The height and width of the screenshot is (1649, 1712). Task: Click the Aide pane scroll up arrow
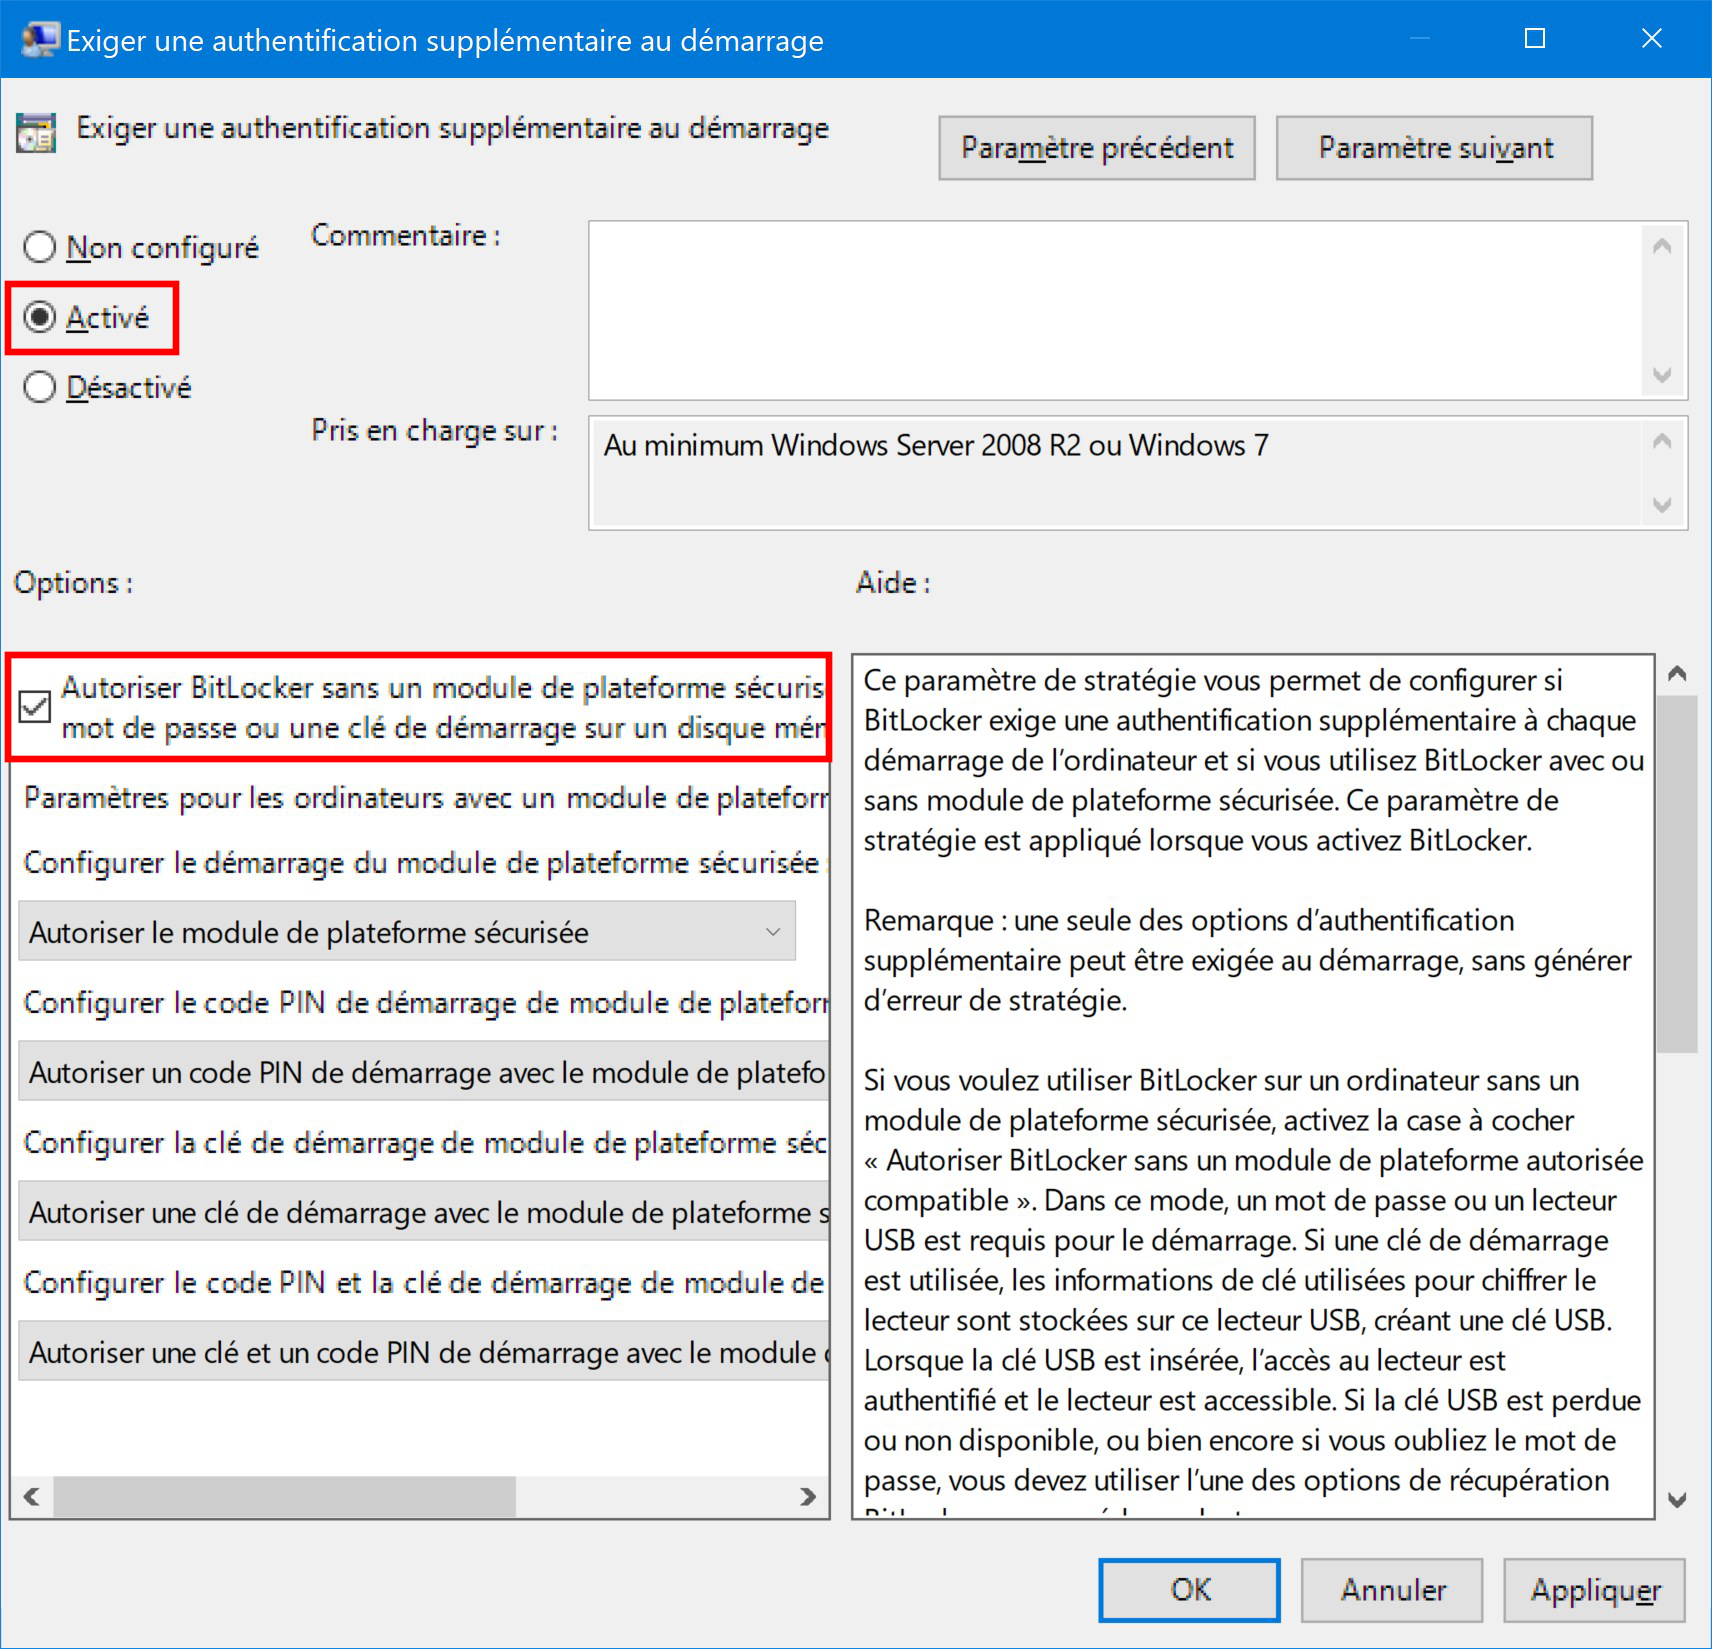pyautogui.click(x=1678, y=674)
